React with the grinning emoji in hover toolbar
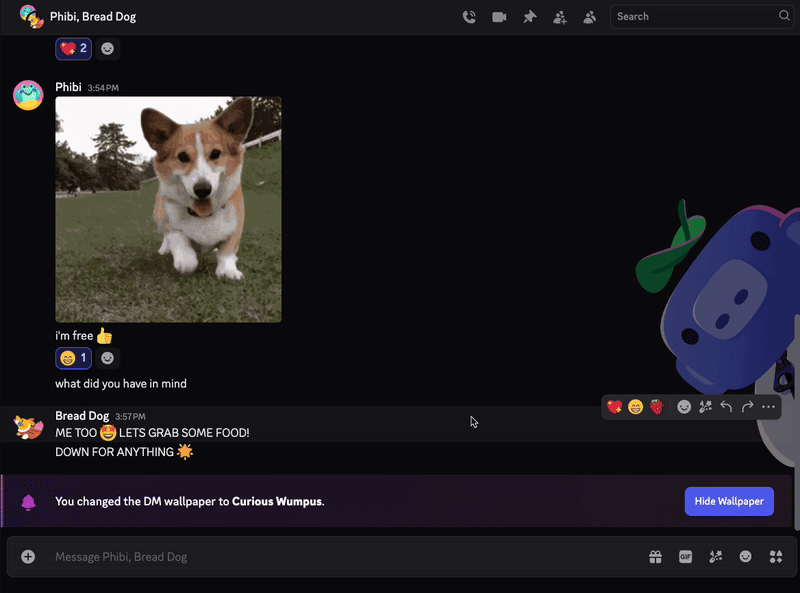Image resolution: width=800 pixels, height=593 pixels. point(635,407)
